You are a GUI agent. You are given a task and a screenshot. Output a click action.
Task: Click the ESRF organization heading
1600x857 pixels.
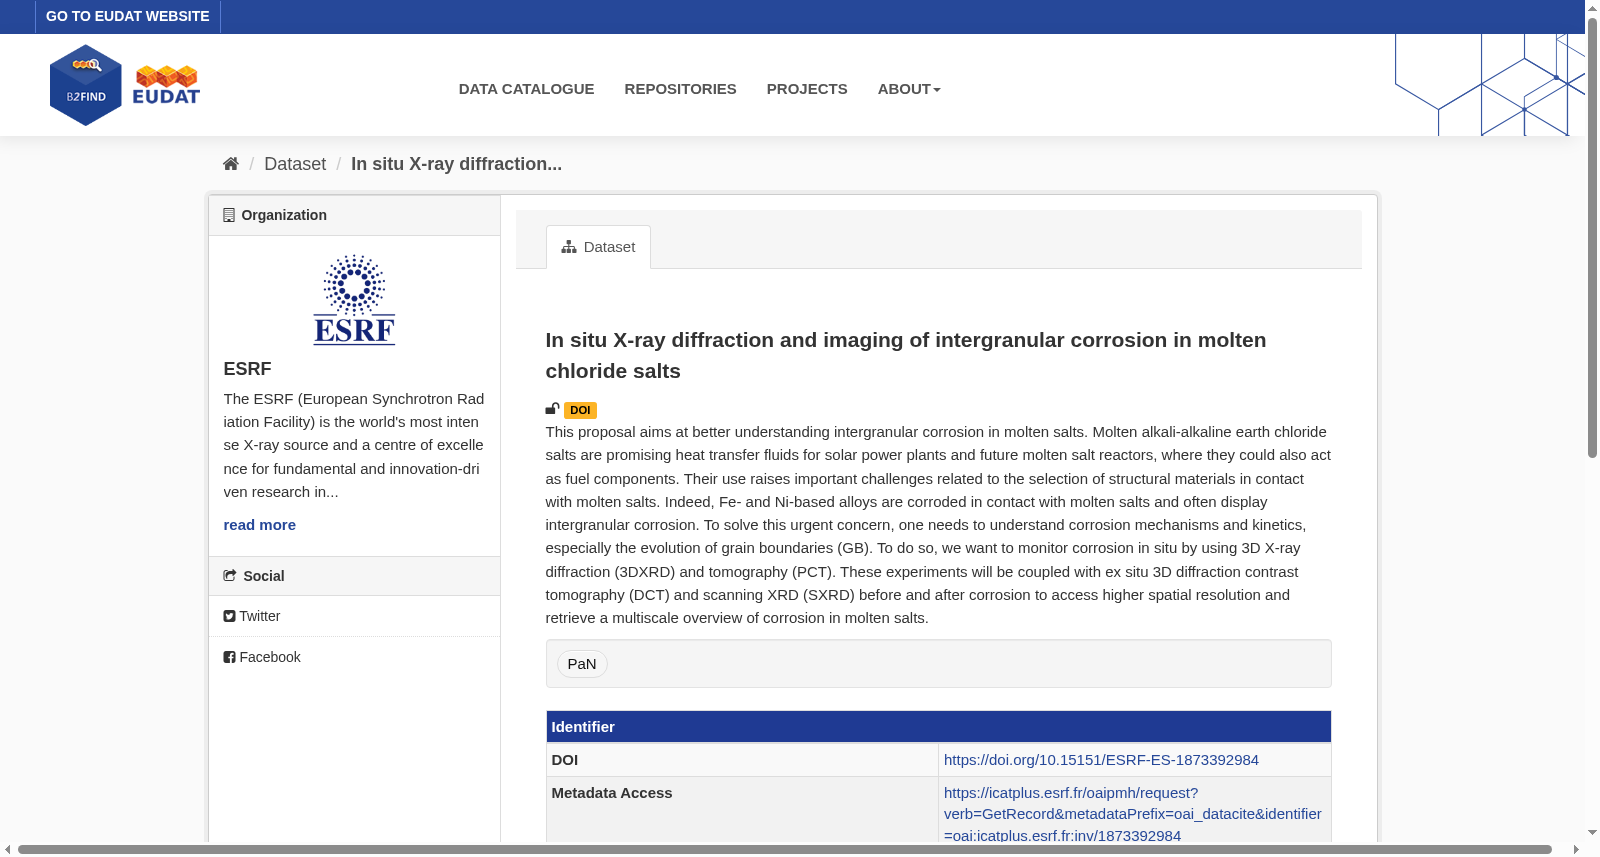point(247,369)
